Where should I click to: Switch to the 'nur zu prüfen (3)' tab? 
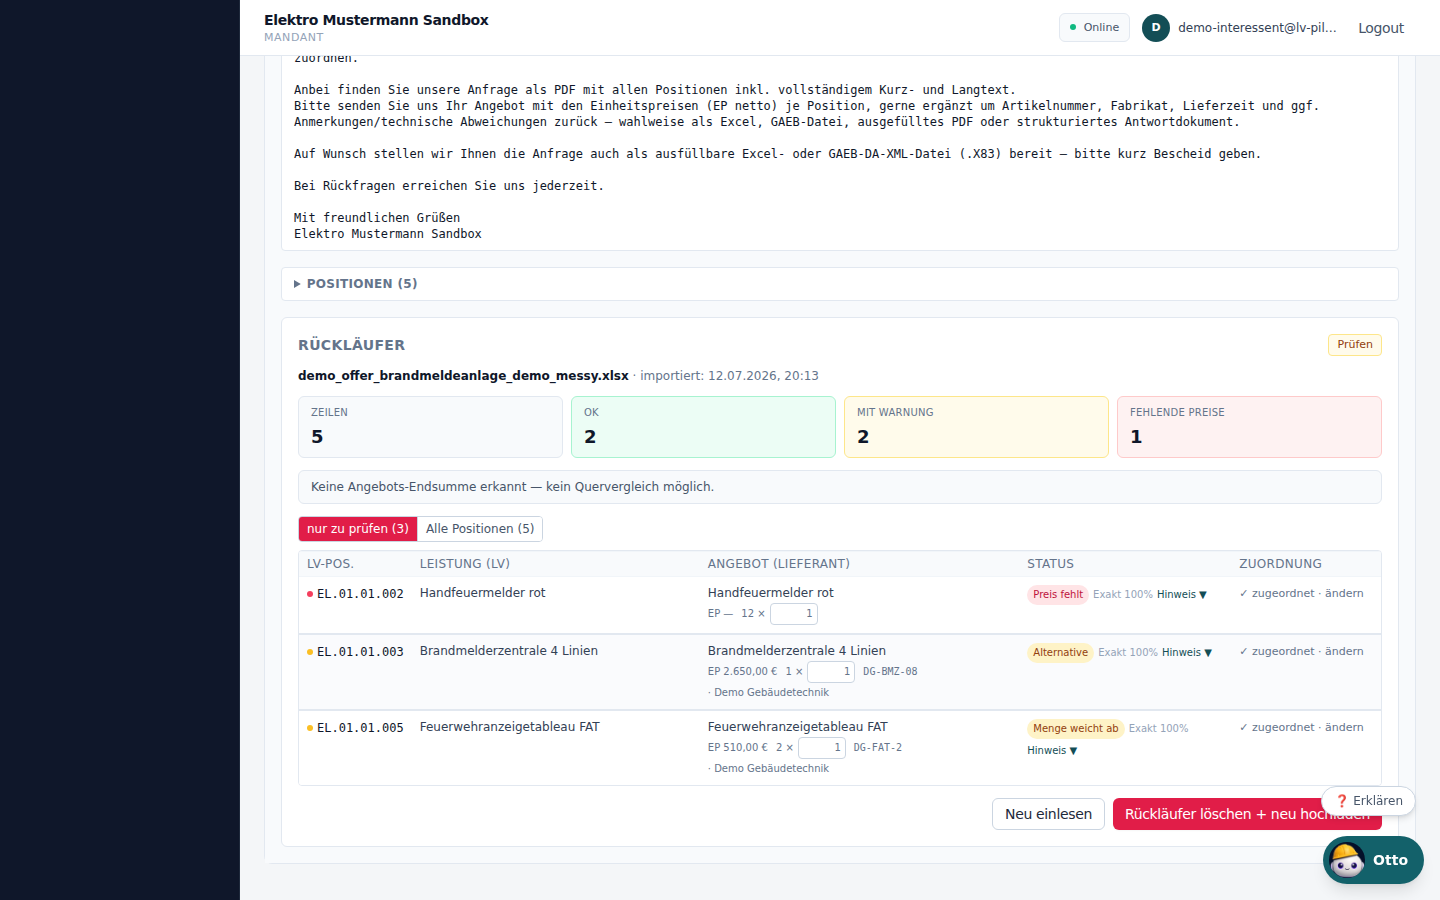[358, 529]
